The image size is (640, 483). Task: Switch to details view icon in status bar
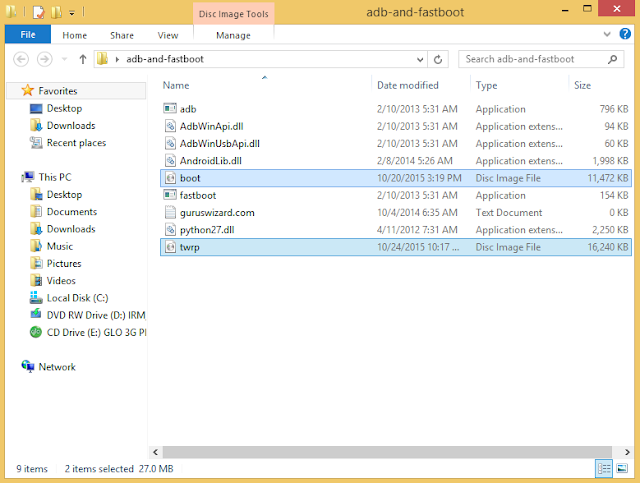pyautogui.click(x=604, y=468)
